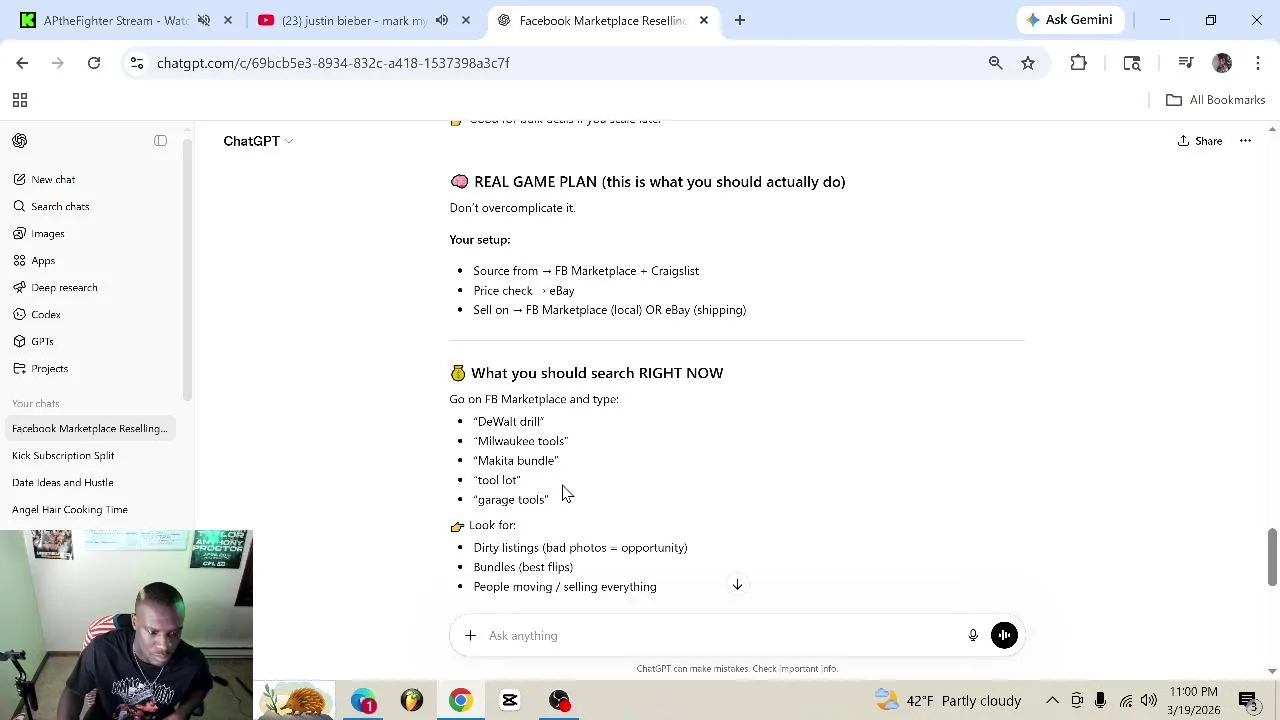
Task: Bookmark this page with star icon
Action: (1028, 63)
